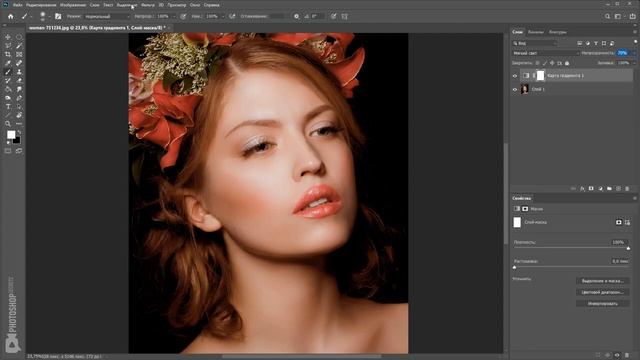Select the Zoom tool
The image size is (640, 360).
pyautogui.click(x=8, y=124)
